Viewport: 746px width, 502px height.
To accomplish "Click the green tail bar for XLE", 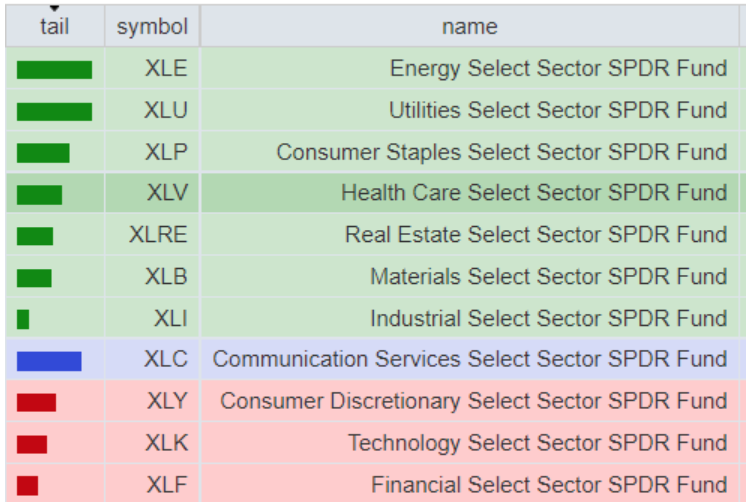I will click(54, 69).
